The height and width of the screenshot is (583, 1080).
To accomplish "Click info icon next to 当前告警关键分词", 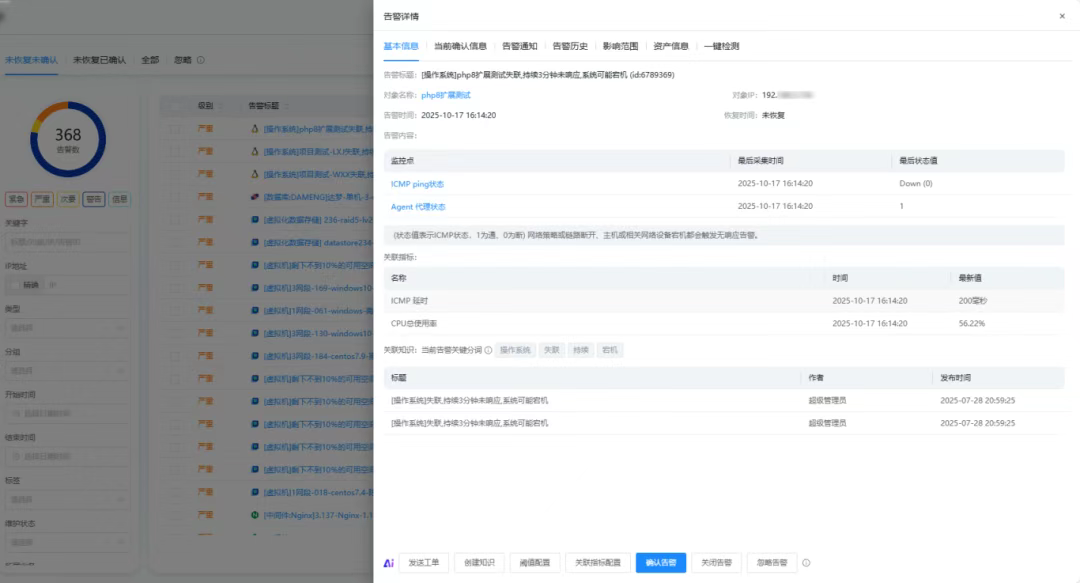I will point(488,350).
